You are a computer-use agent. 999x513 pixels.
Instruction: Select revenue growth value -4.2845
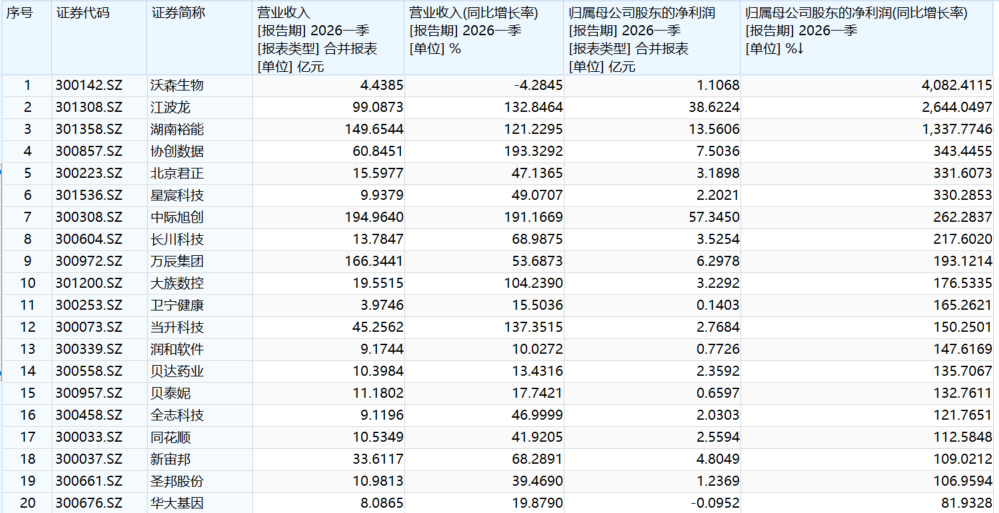pyautogui.click(x=540, y=85)
